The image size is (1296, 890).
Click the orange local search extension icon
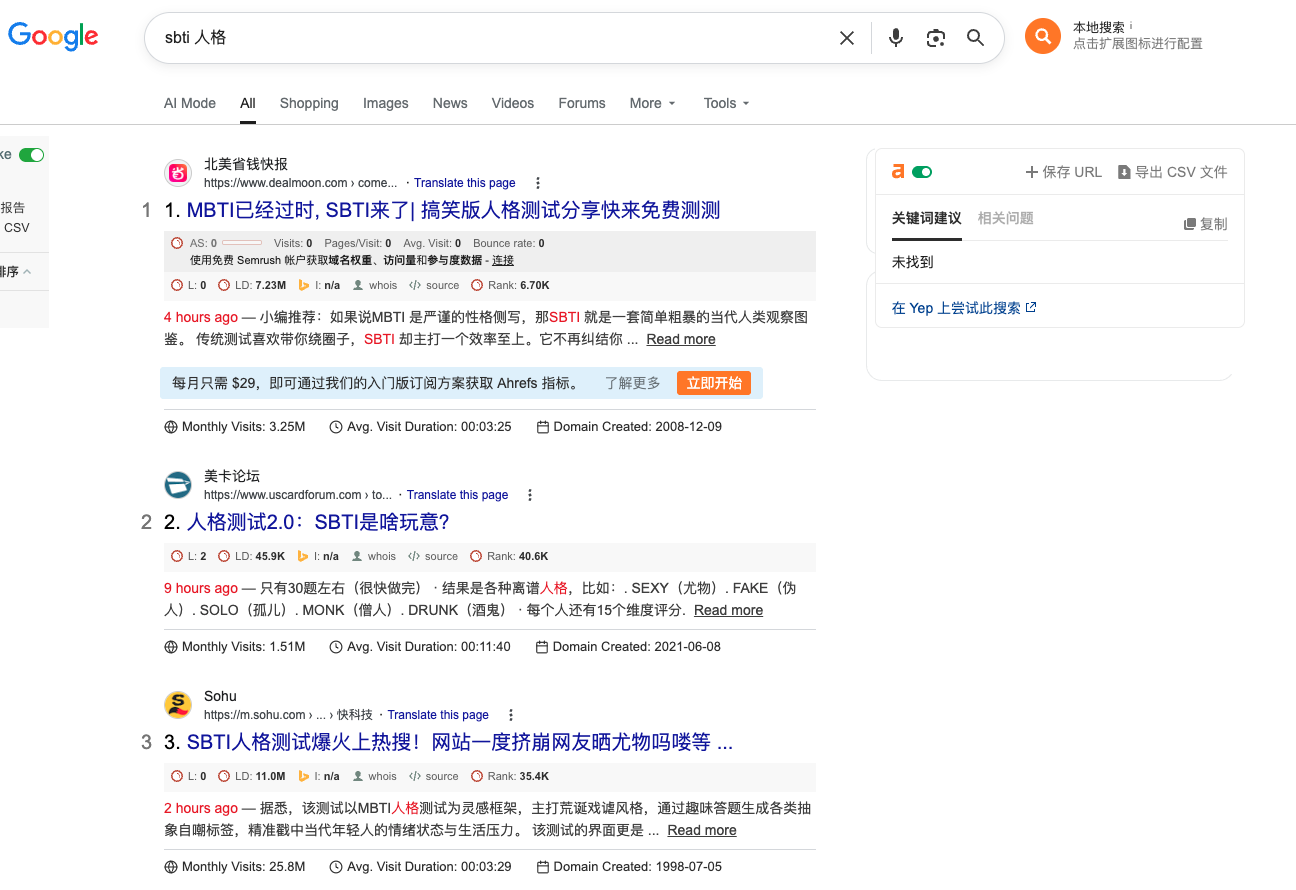point(1042,37)
